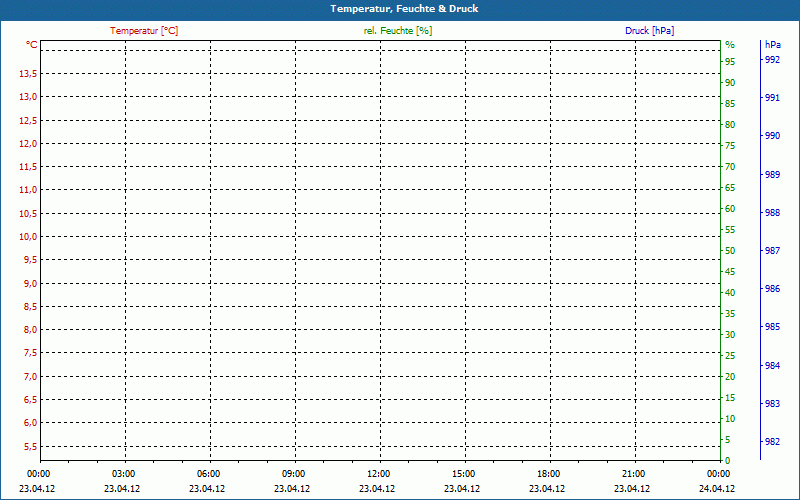
Task: Click the 25 humidity axis value
Action: click(730, 356)
